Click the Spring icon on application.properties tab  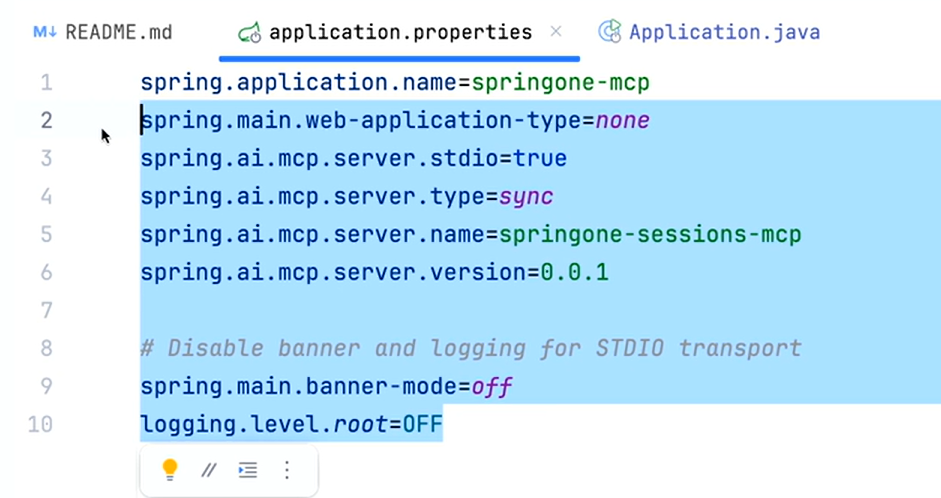[x=250, y=33]
